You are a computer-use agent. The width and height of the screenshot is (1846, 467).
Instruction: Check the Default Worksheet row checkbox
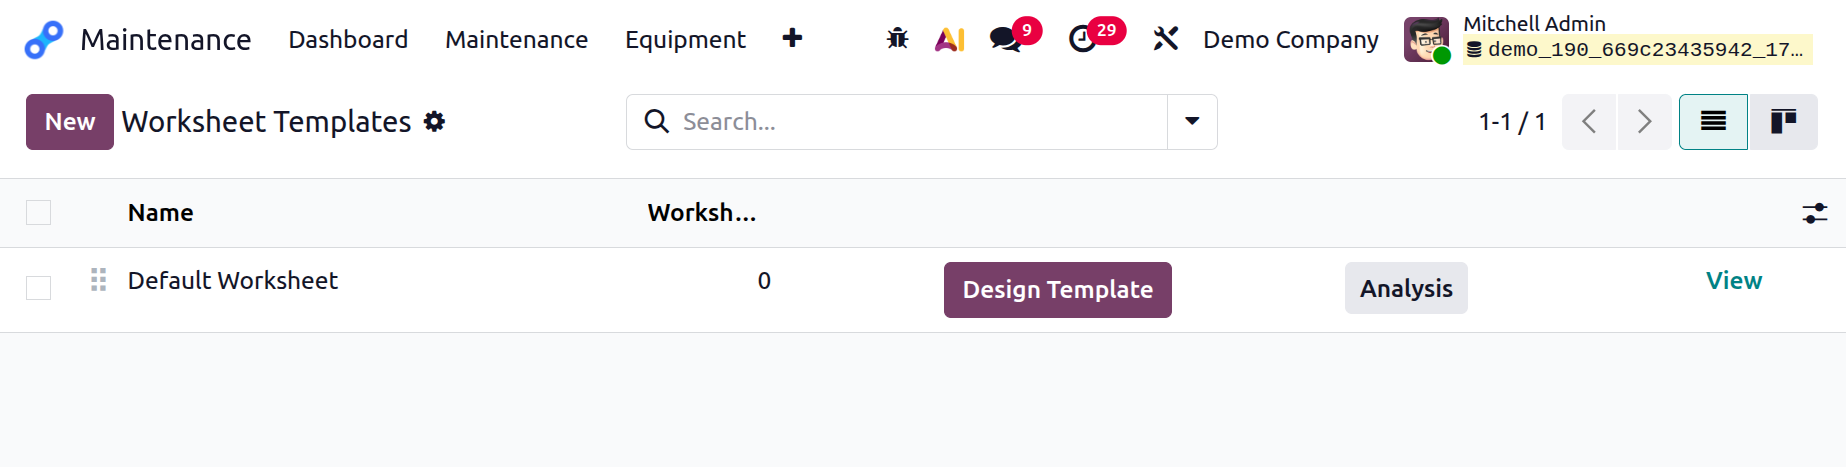pos(38,288)
